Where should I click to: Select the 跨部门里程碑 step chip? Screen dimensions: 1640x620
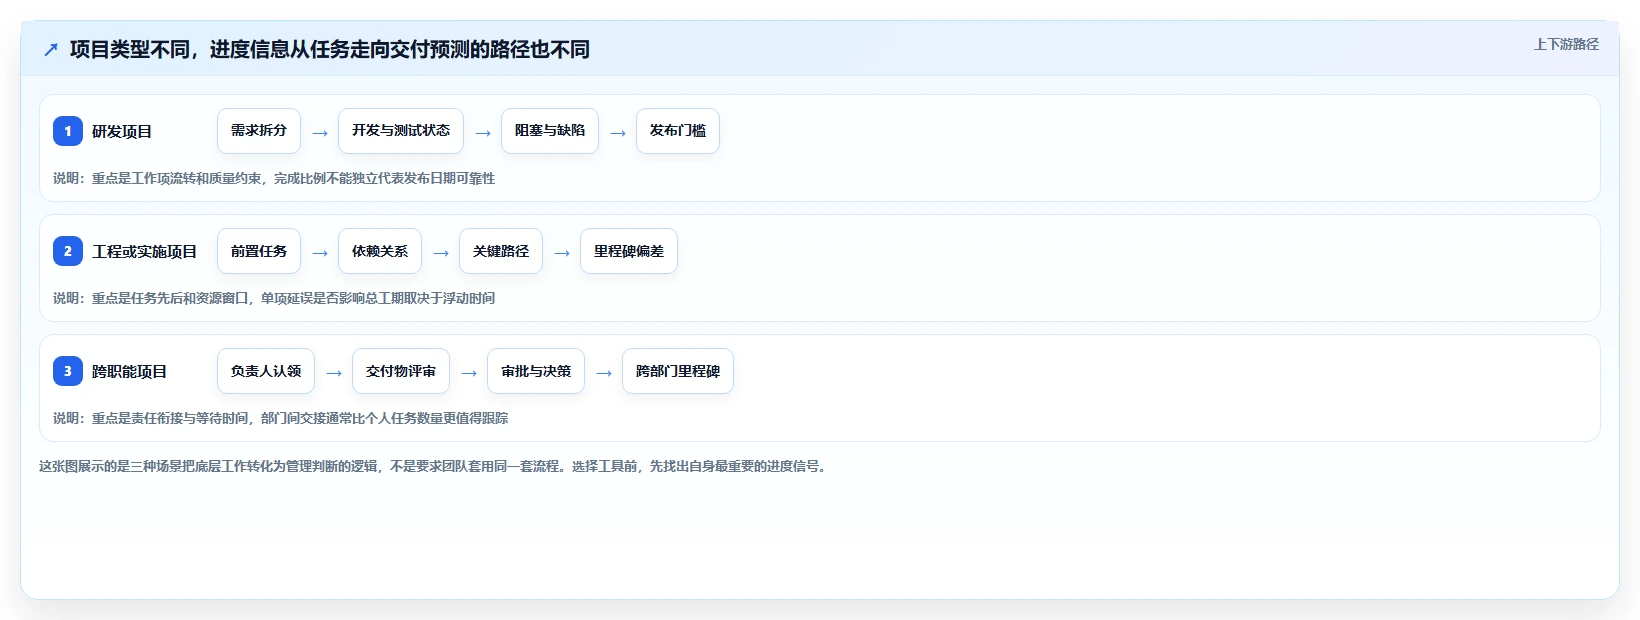point(678,371)
